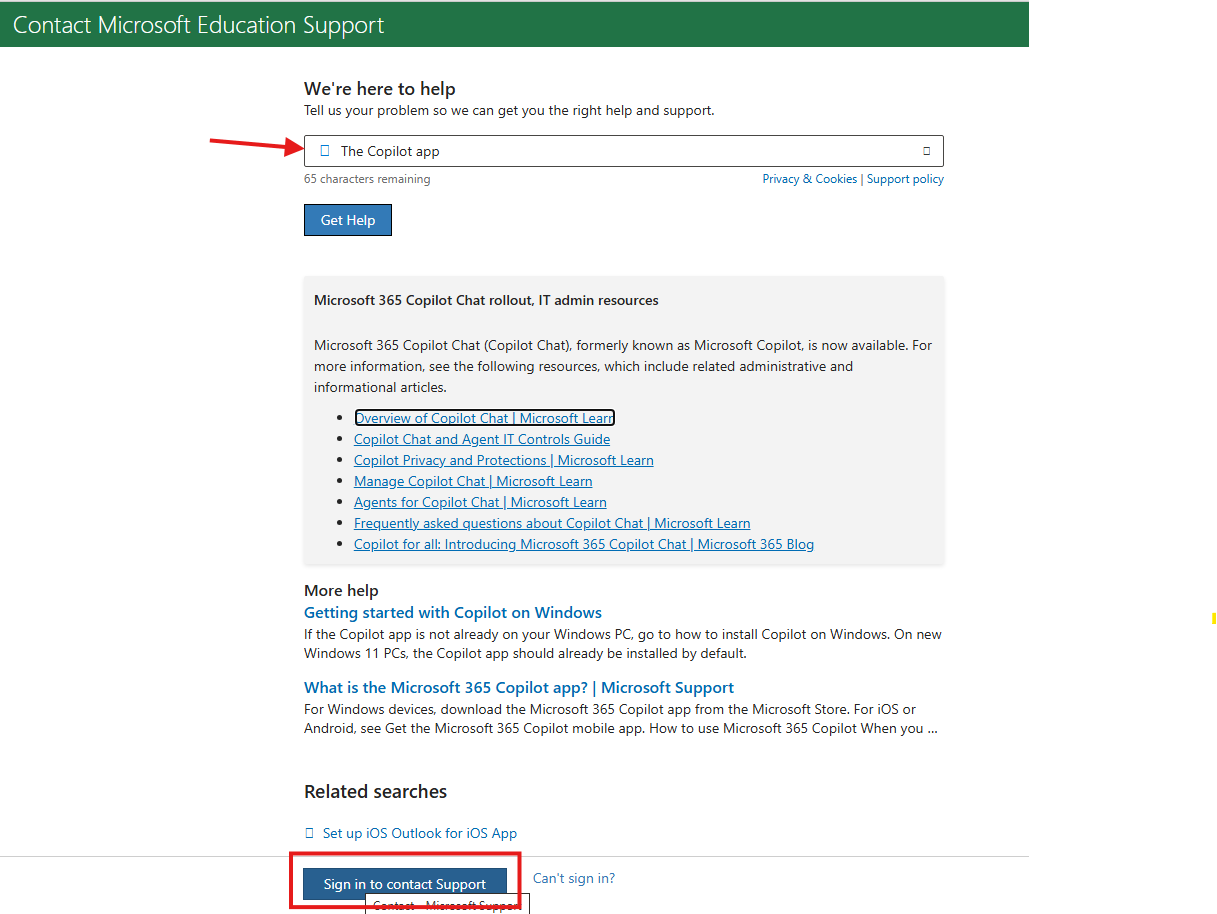Screen dimensions: 1217x914
Task: Open Copilot Privacy and Protections link
Action: pyautogui.click(x=504, y=460)
